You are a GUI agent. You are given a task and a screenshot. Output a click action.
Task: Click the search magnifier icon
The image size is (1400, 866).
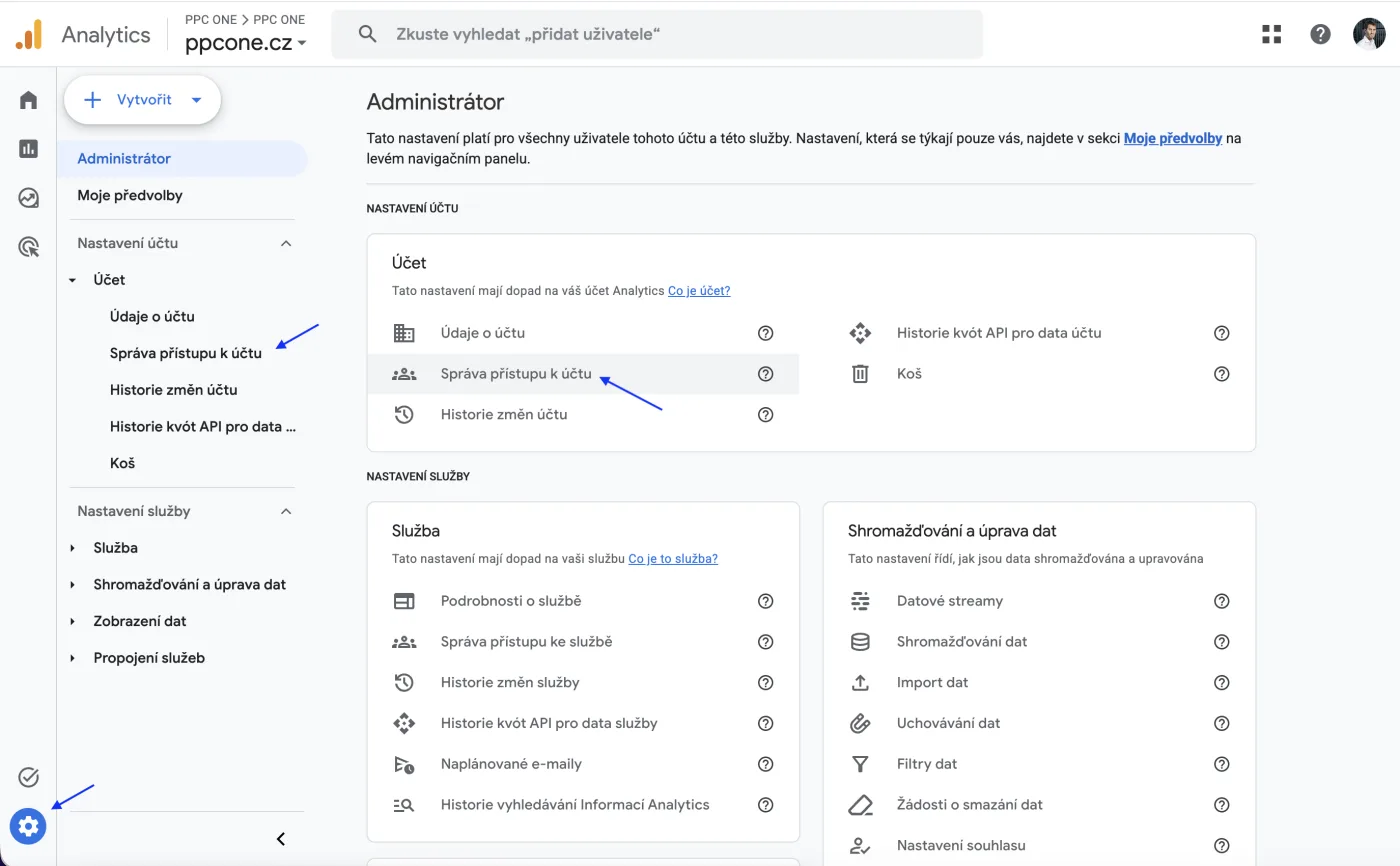click(367, 34)
